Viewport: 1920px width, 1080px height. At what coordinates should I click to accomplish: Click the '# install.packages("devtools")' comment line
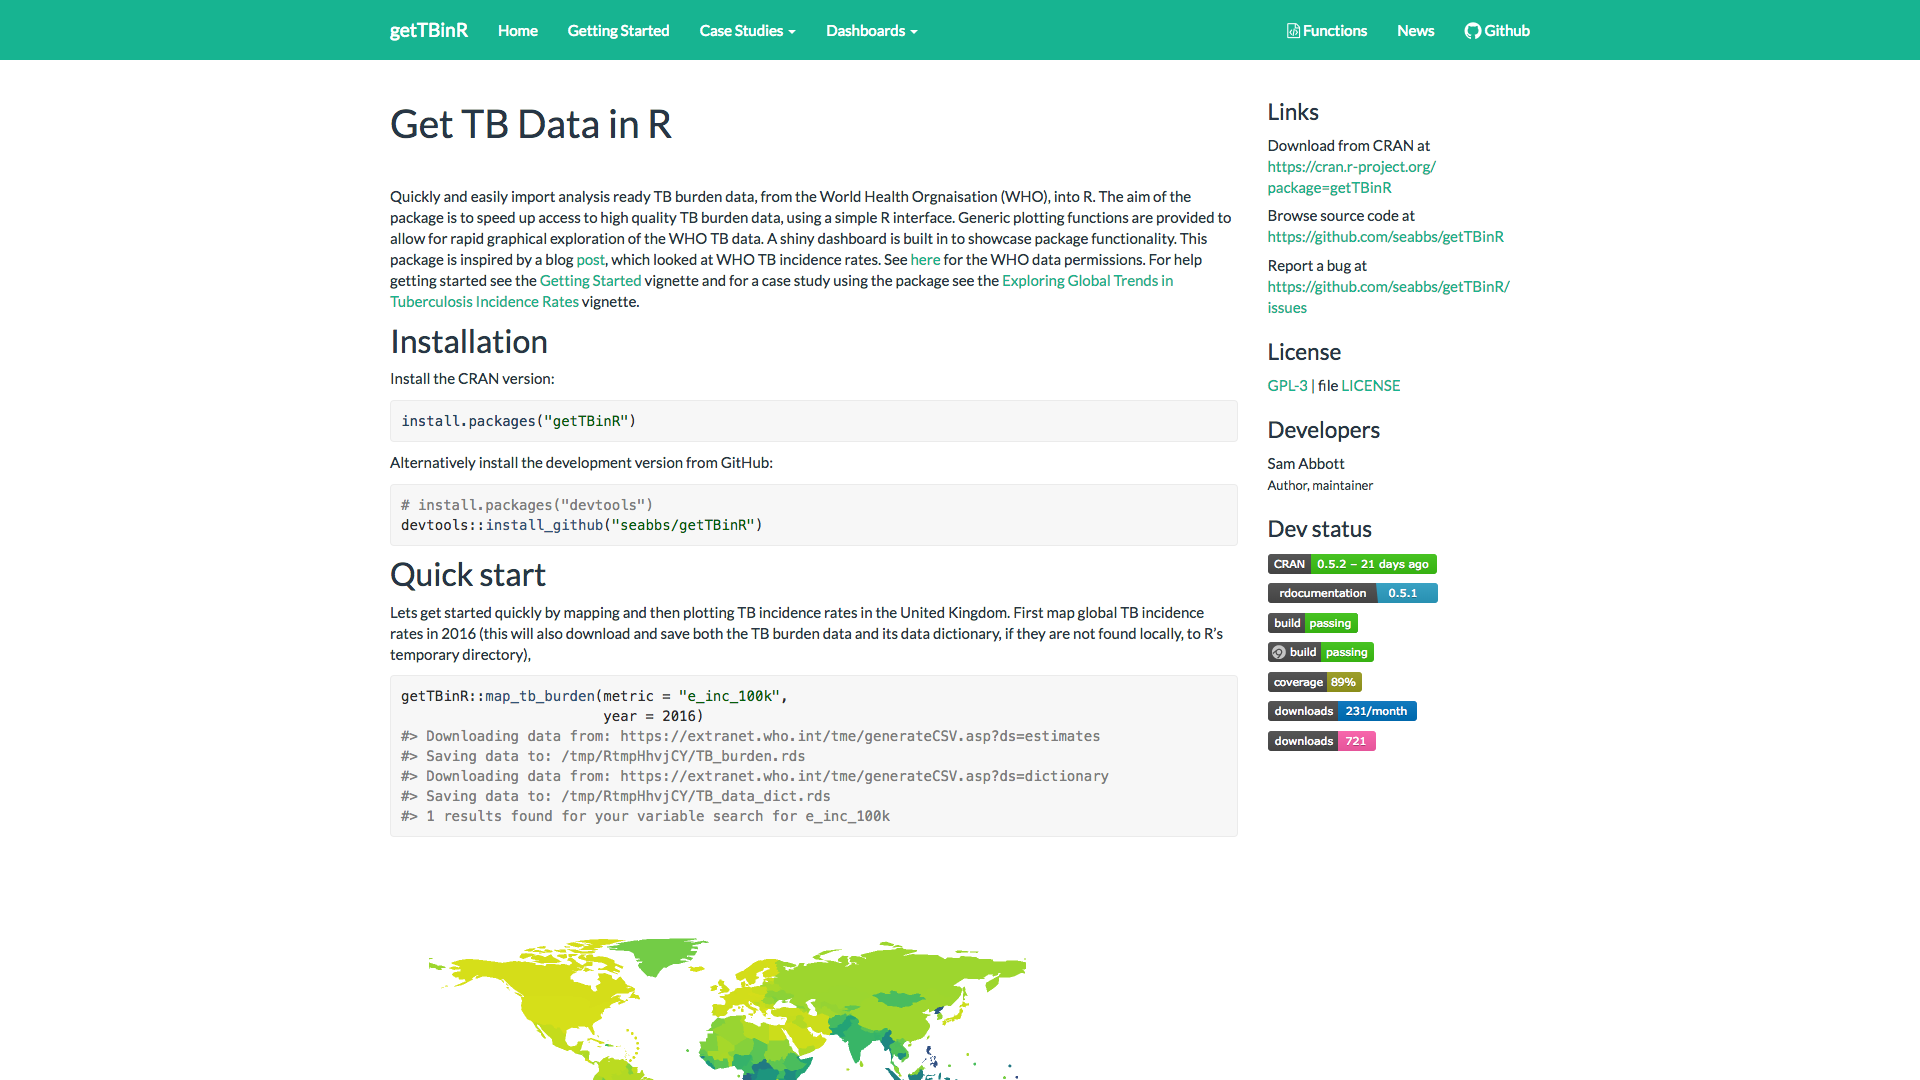(526, 505)
